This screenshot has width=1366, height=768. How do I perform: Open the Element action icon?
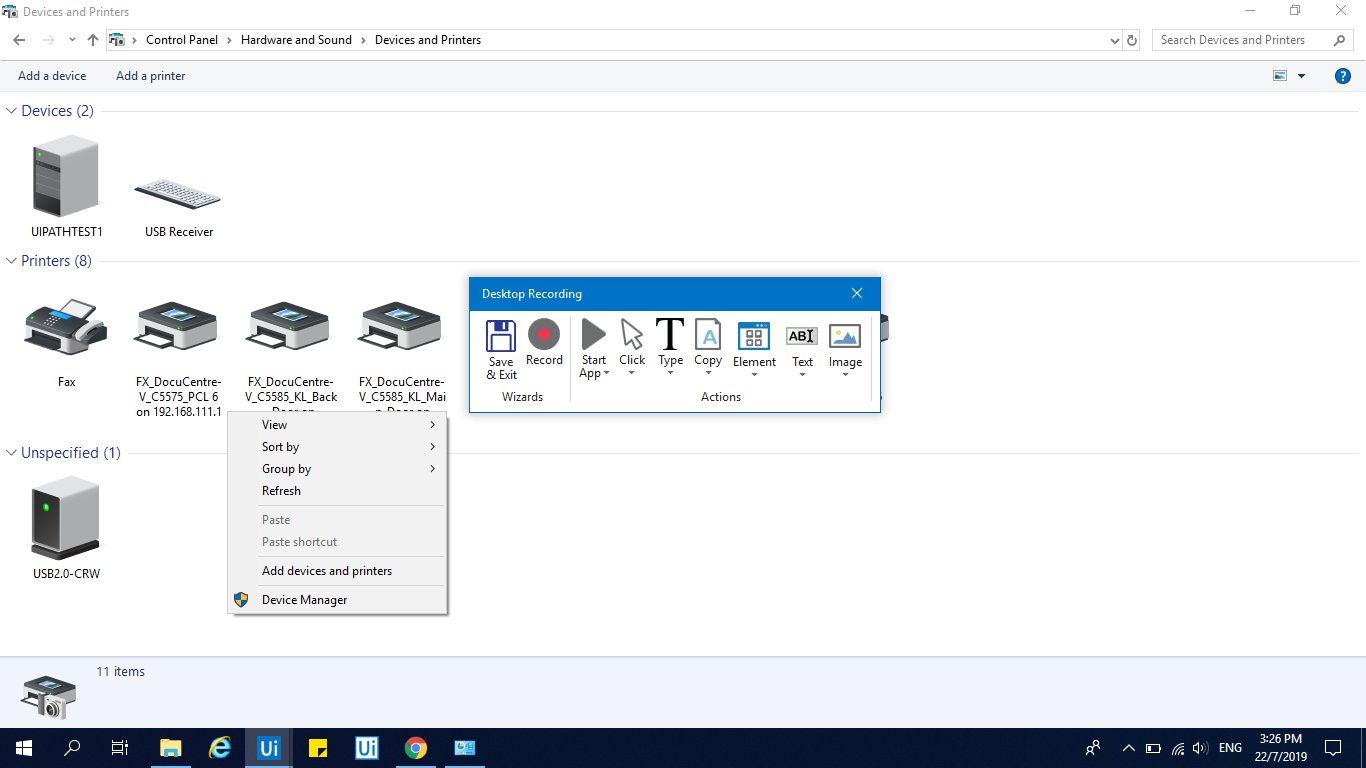pyautogui.click(x=754, y=336)
